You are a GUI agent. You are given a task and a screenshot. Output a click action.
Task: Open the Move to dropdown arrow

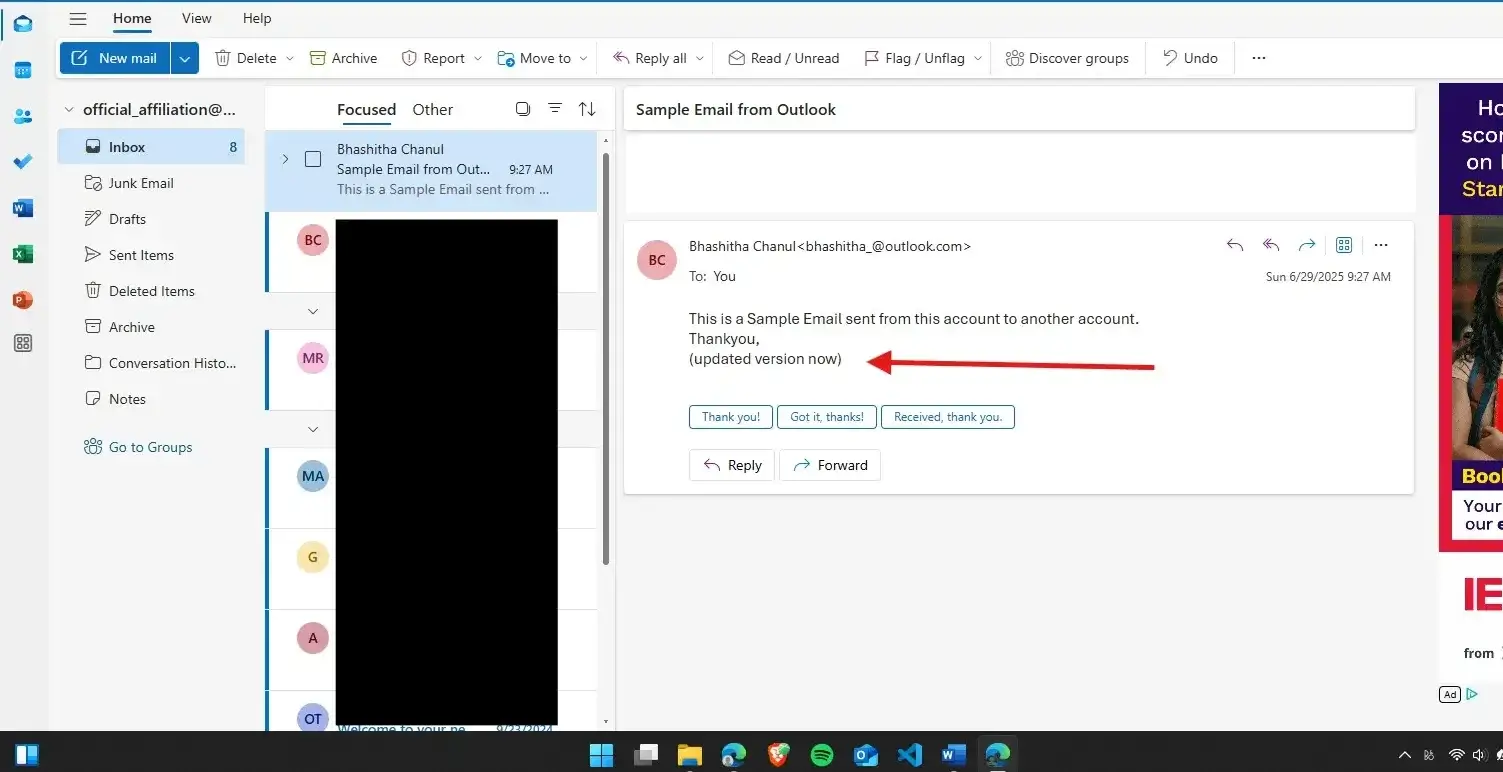(x=583, y=58)
